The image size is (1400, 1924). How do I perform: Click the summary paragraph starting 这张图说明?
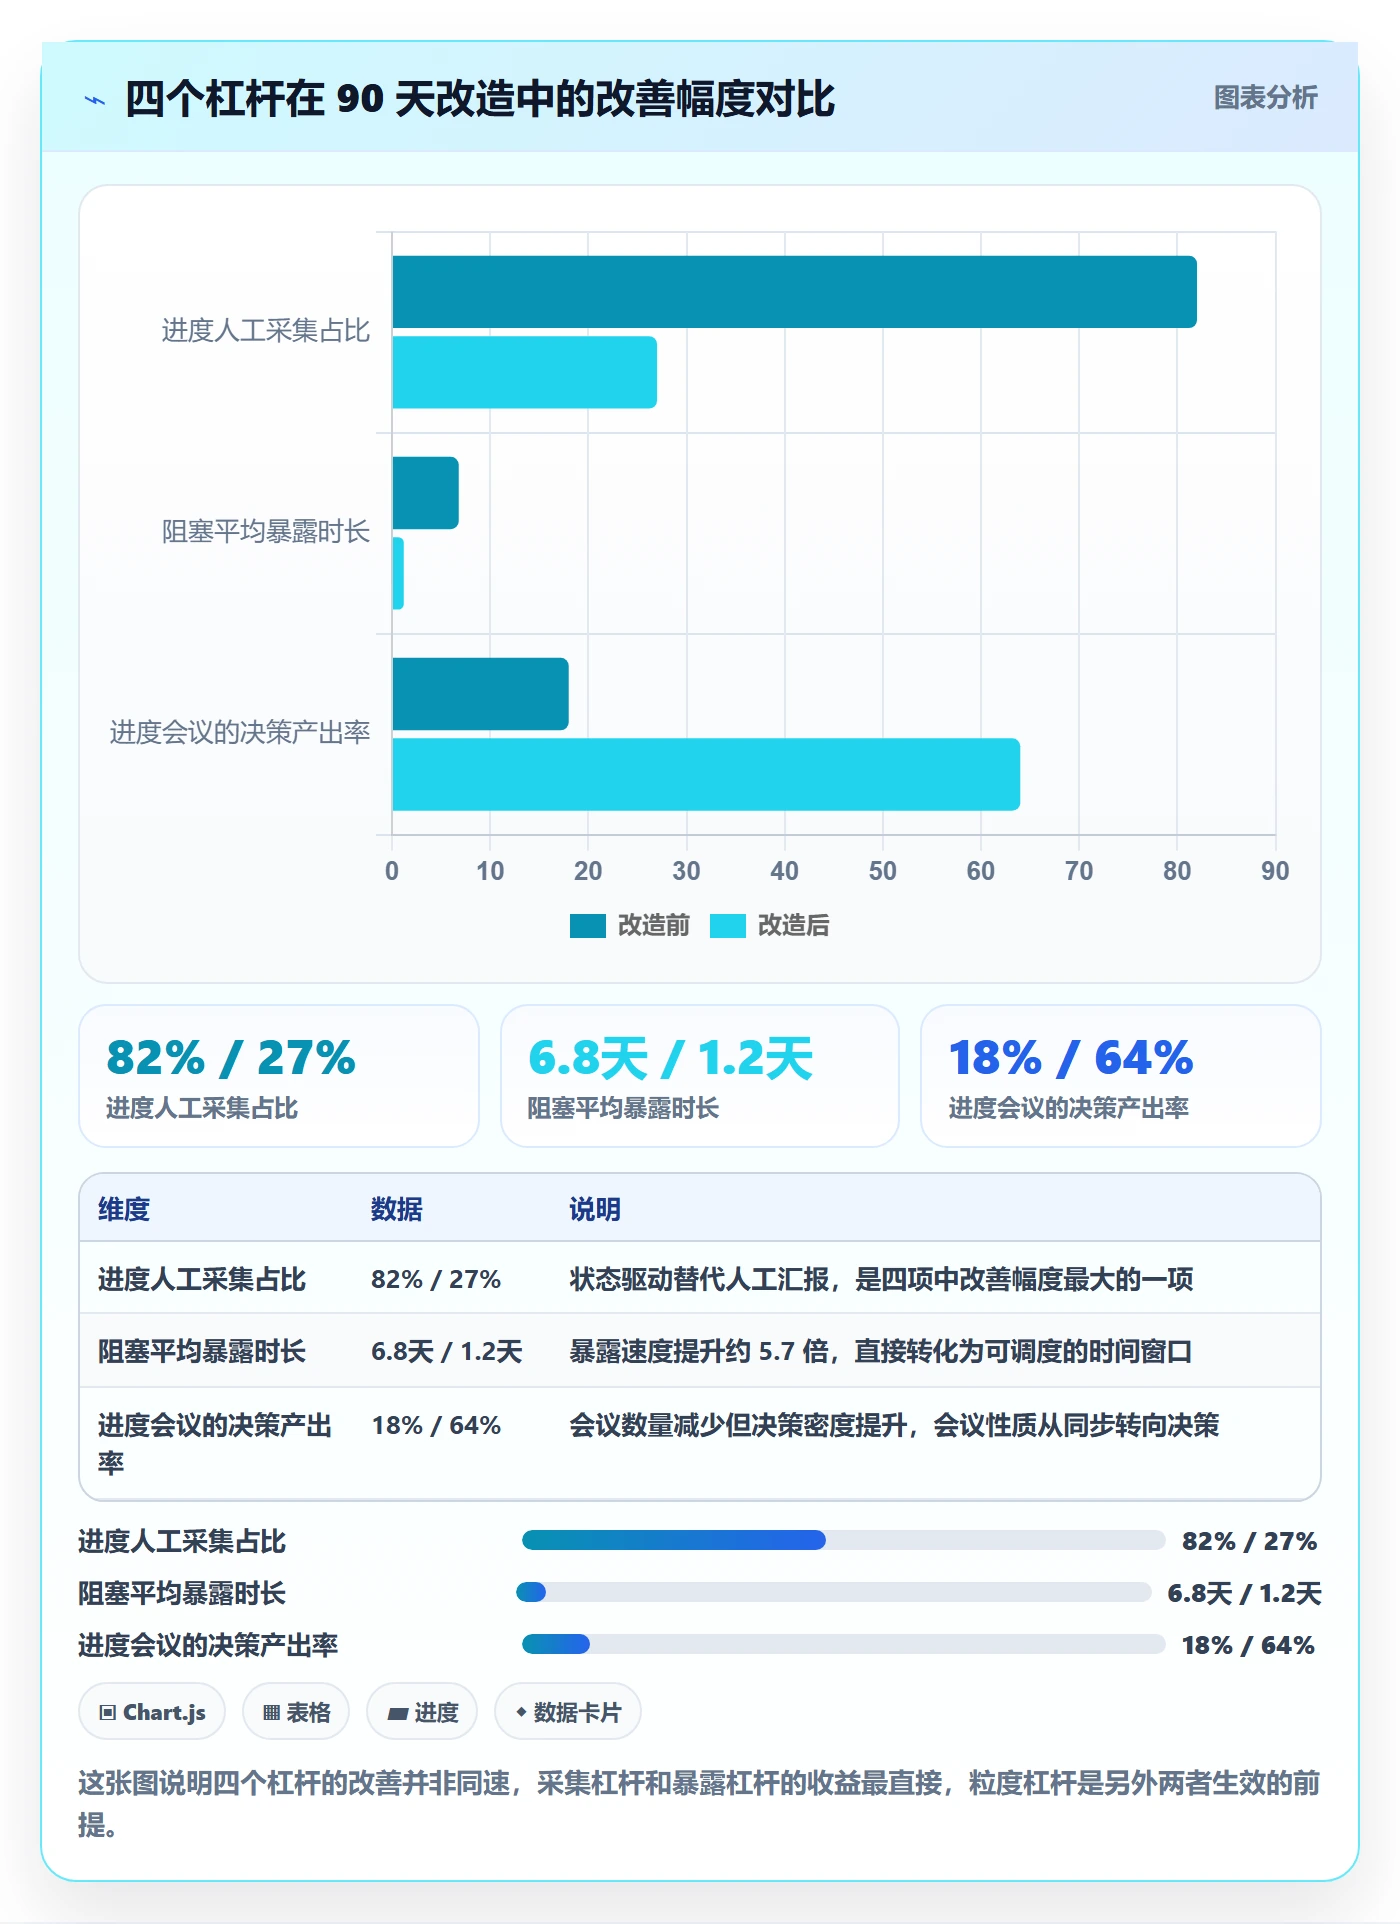click(x=700, y=1803)
